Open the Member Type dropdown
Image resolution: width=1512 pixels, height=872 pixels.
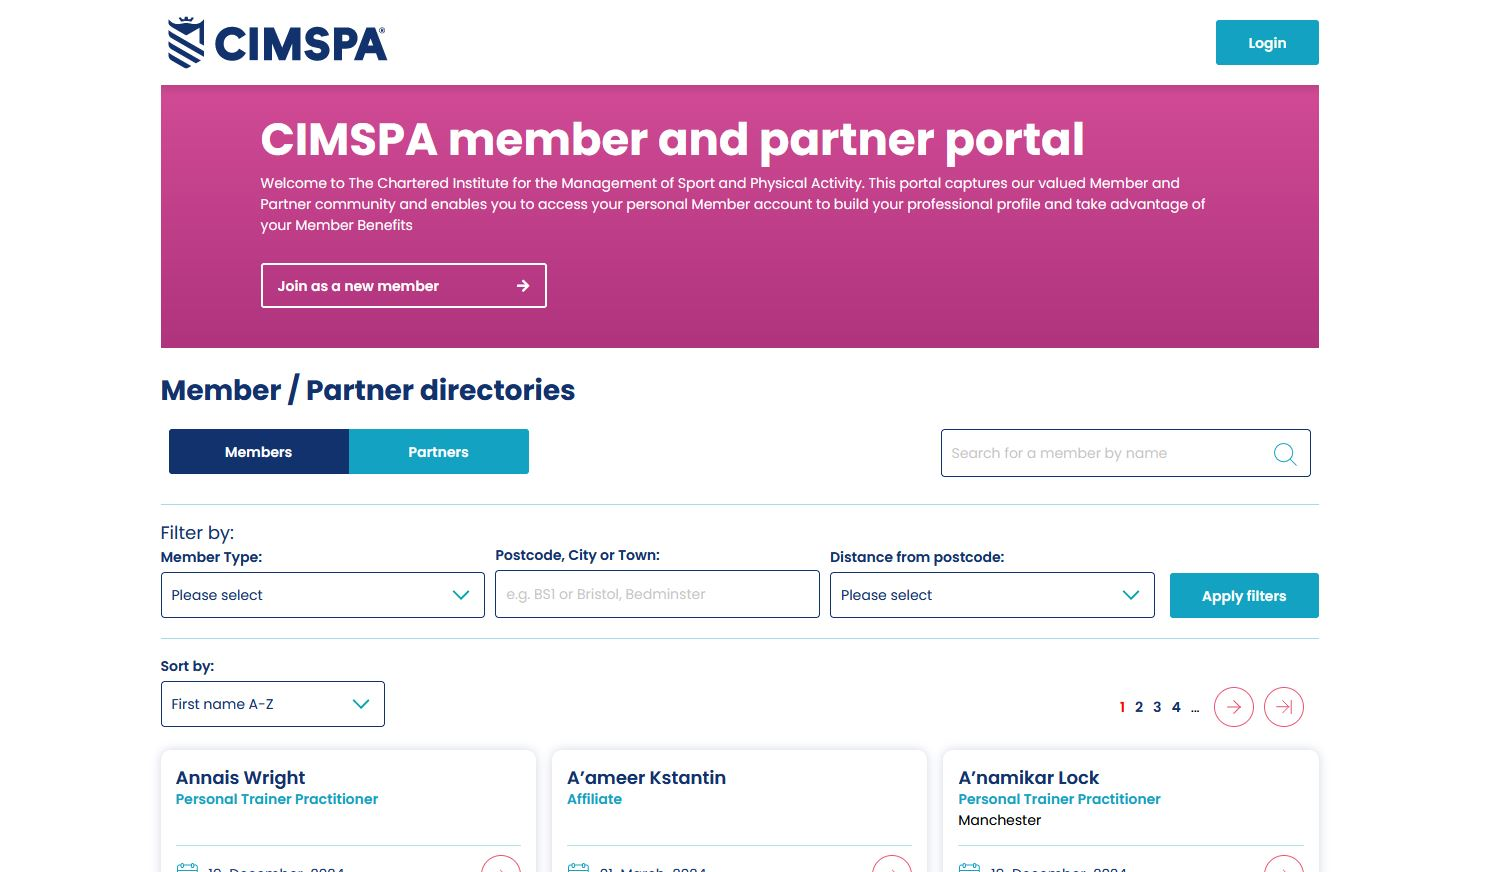pos(322,595)
